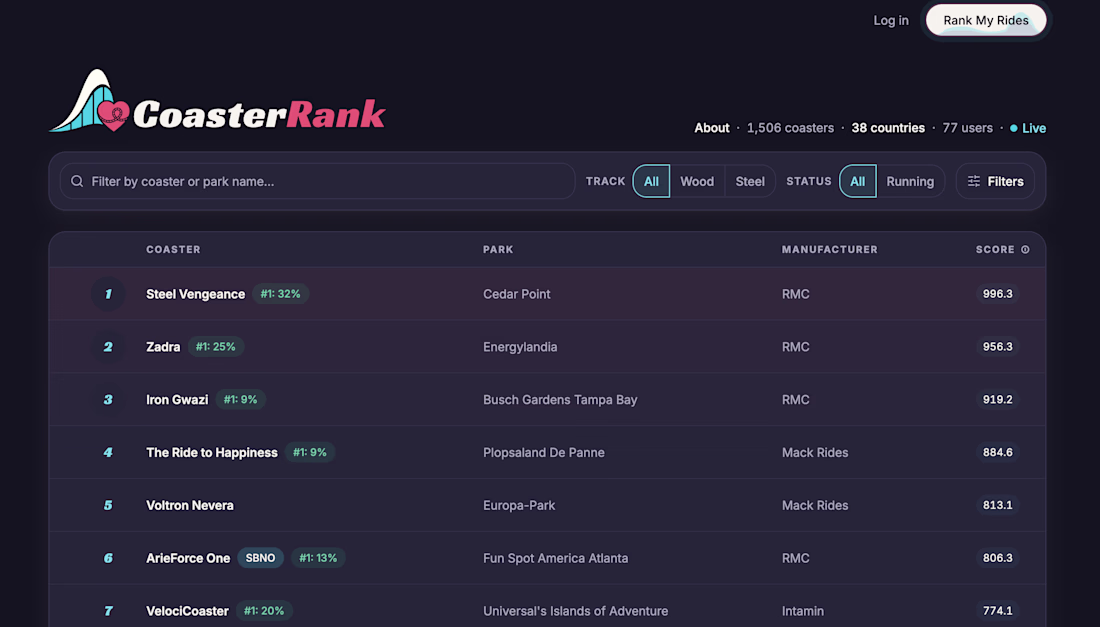Open the Steel Vengeance coaster entry
The image size is (1100, 627).
tap(195, 294)
